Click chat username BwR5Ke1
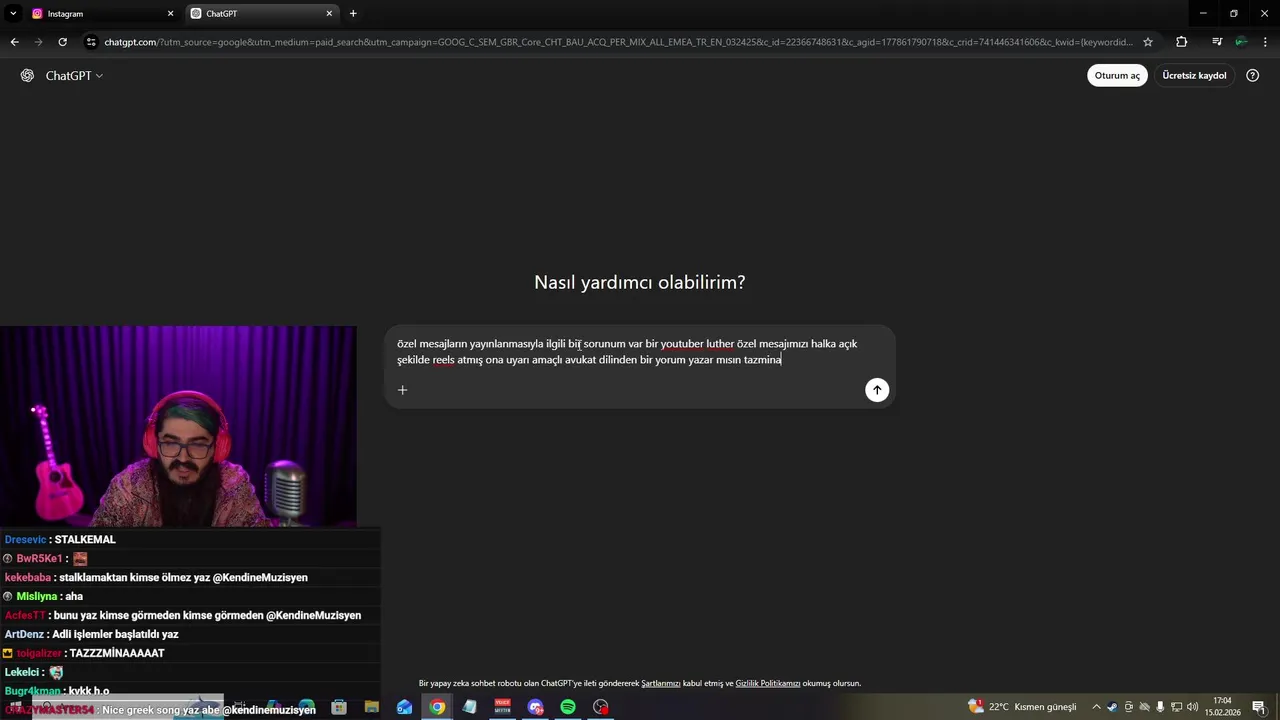This screenshot has height=720, width=1280. 39,559
